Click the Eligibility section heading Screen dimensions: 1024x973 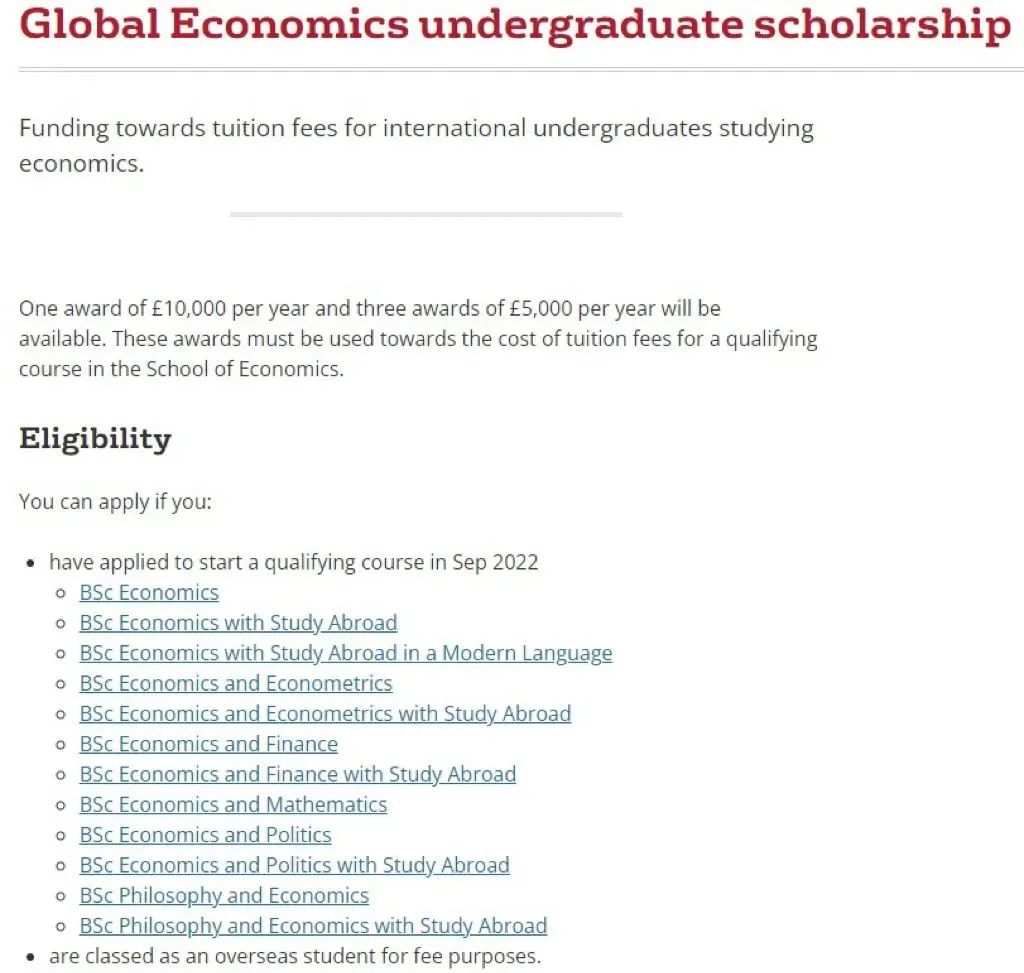pos(95,439)
